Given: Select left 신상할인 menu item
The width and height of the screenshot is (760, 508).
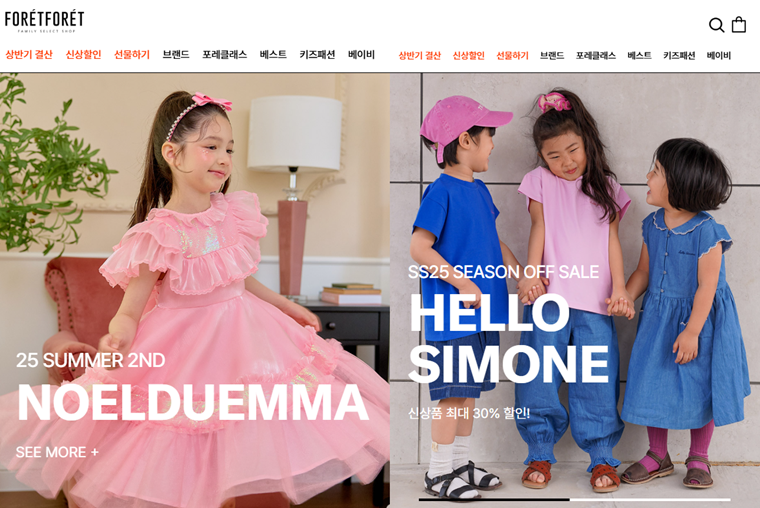Looking at the screenshot, I should pos(83,54).
